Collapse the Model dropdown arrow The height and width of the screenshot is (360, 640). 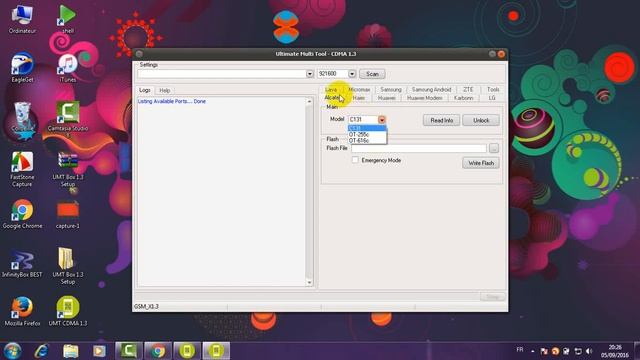[x=382, y=120]
